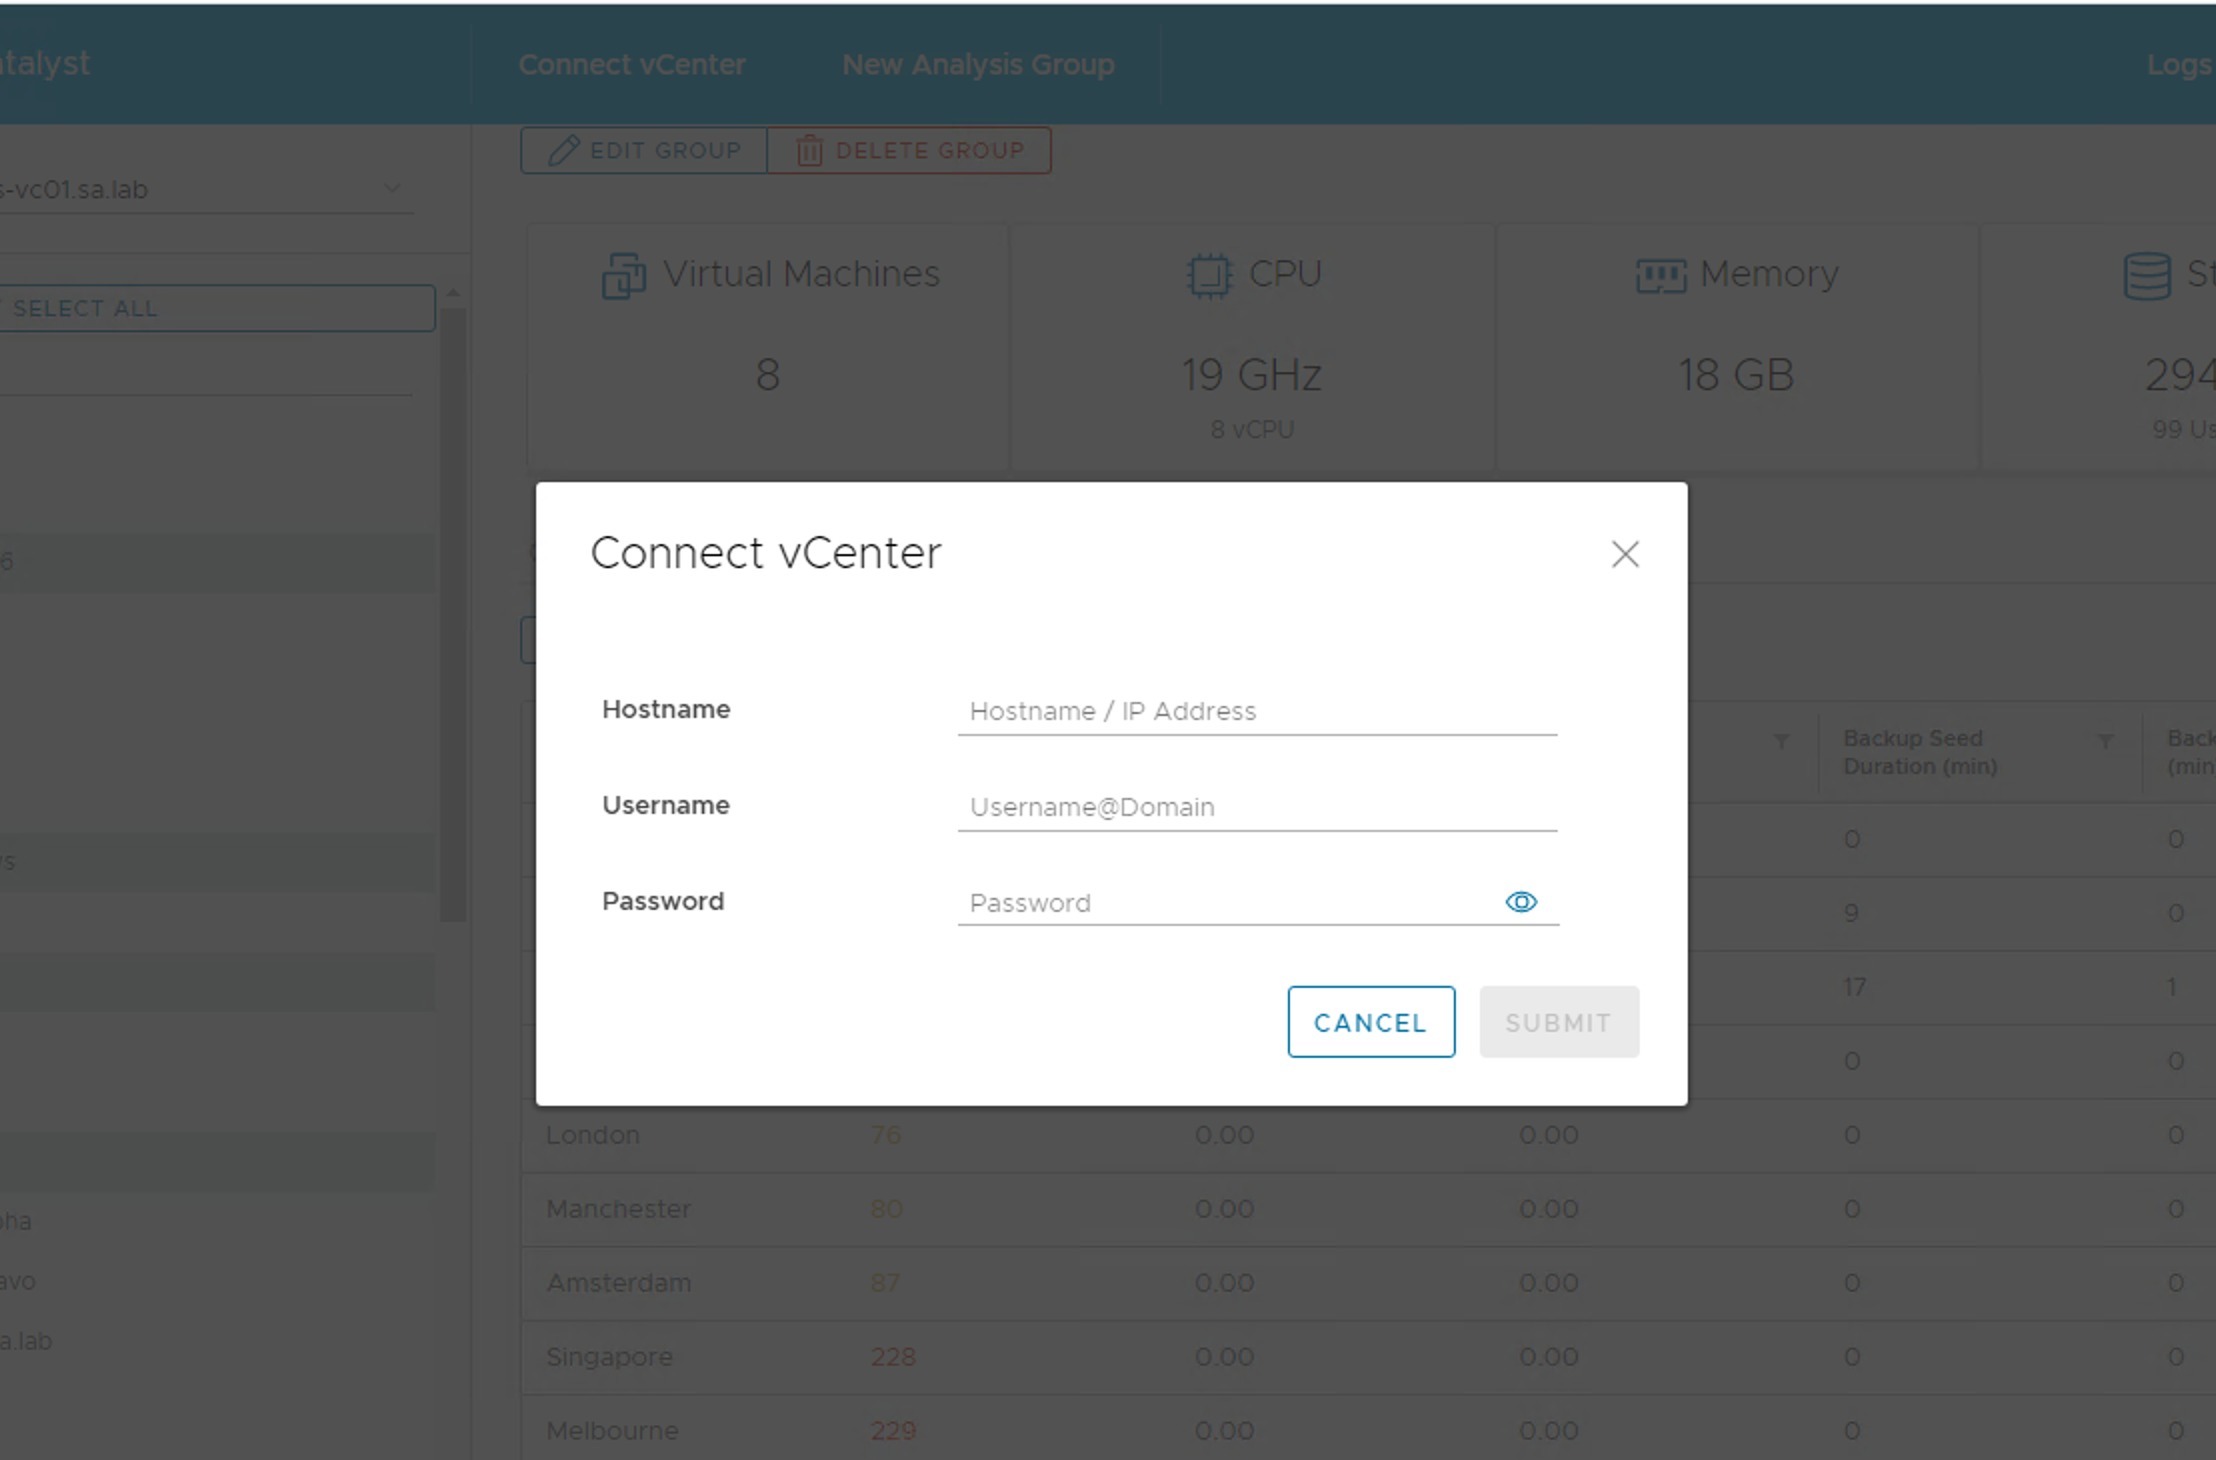This screenshot has width=2216, height=1460.
Task: Click the Storage database icon
Action: click(2146, 275)
